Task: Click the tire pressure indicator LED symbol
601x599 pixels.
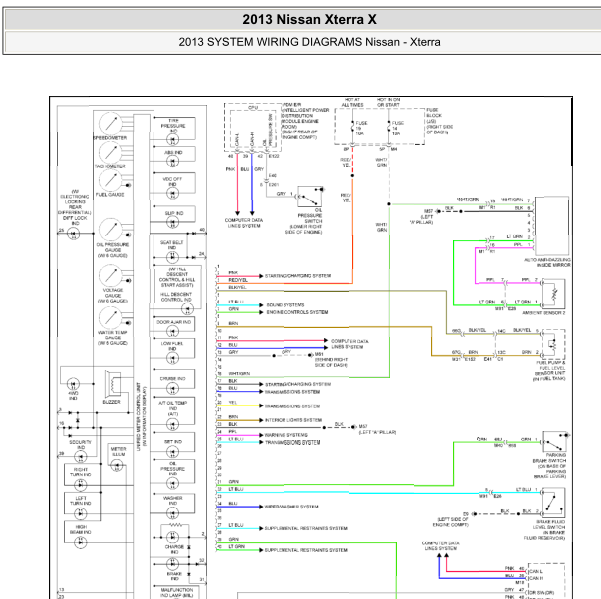Action: (x=172, y=139)
